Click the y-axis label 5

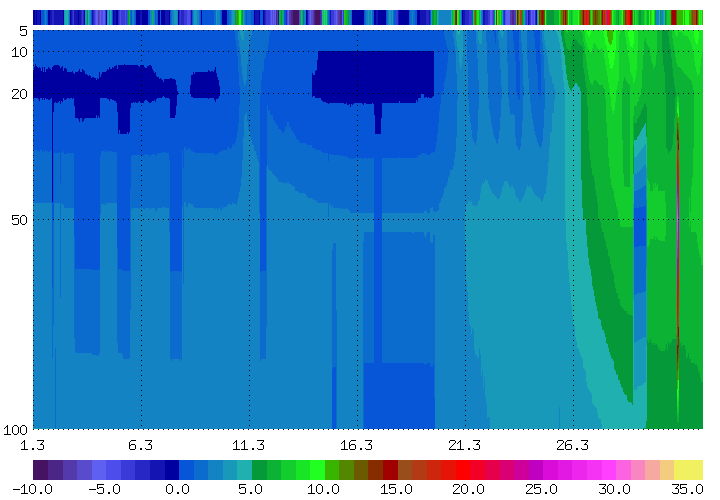coord(23,32)
